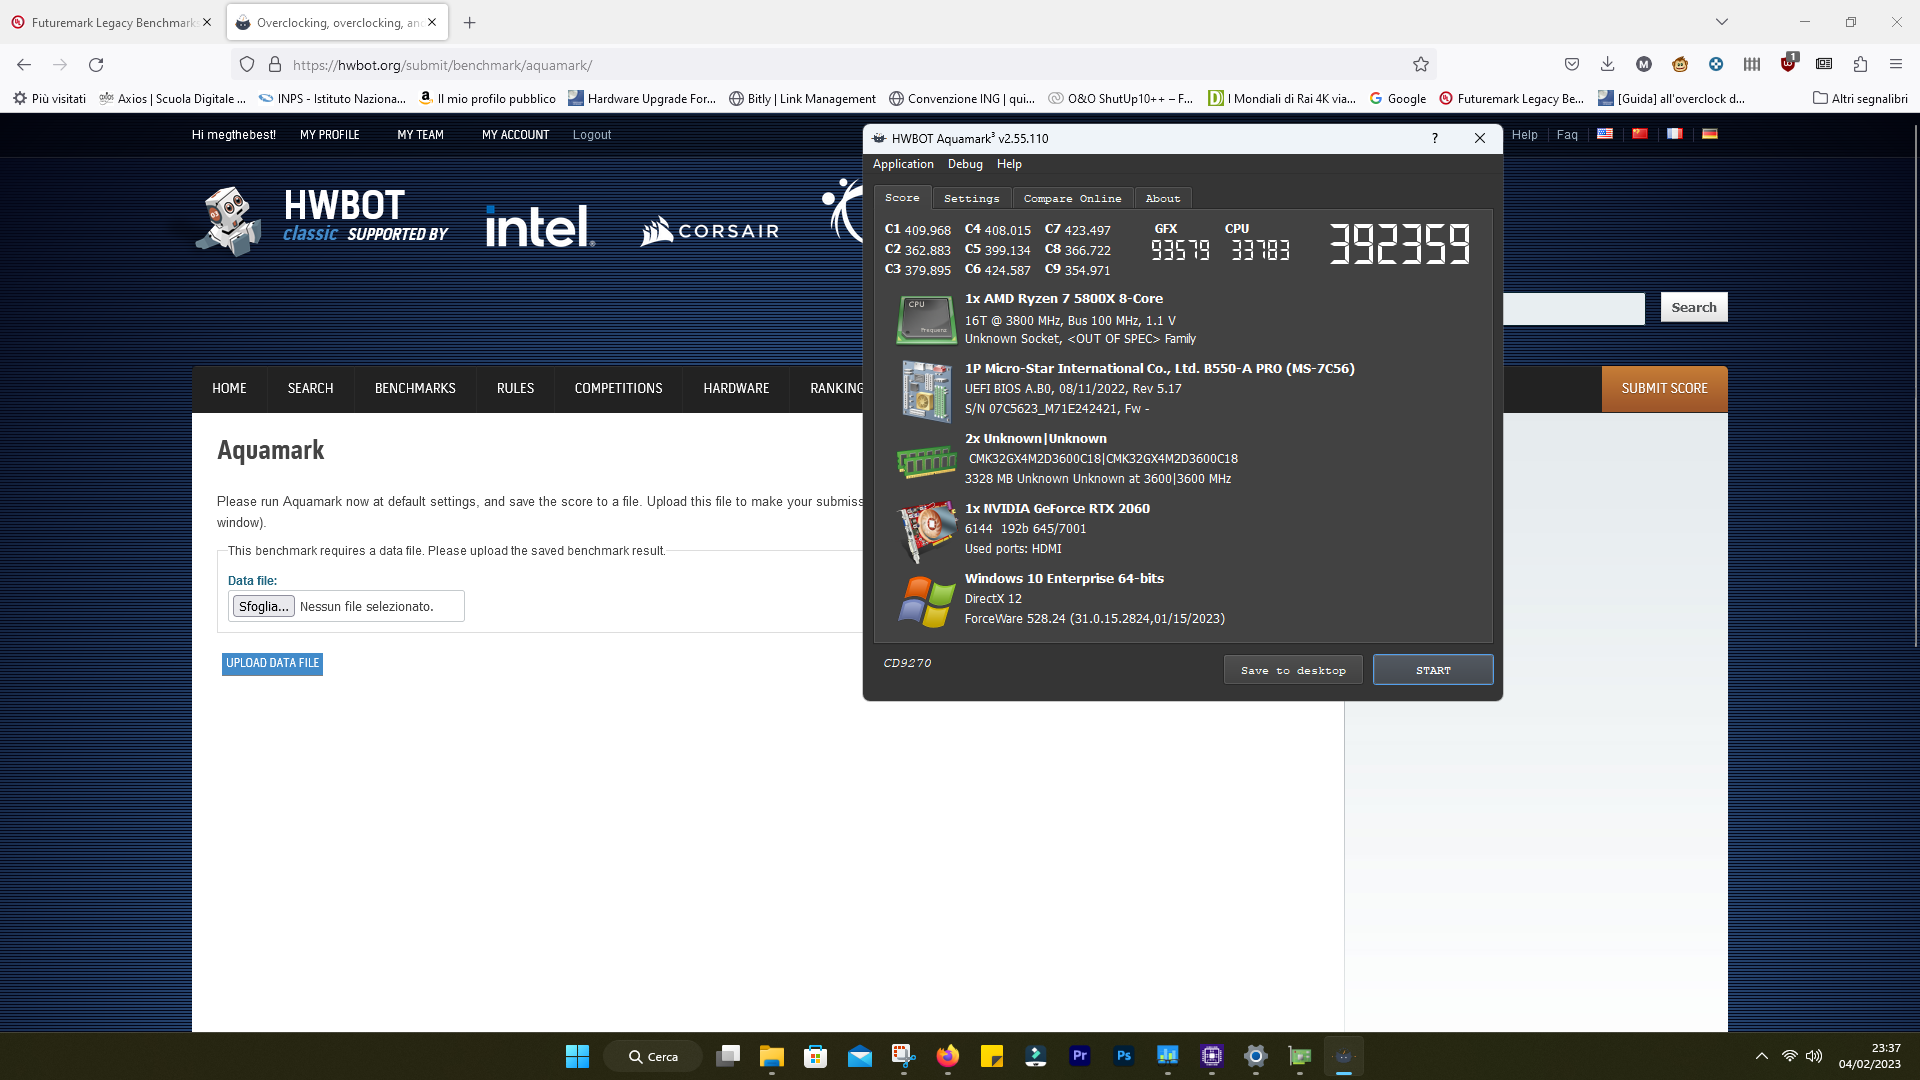The width and height of the screenshot is (1920, 1080).
Task: Click the Faq link in header
Action: 1567,134
